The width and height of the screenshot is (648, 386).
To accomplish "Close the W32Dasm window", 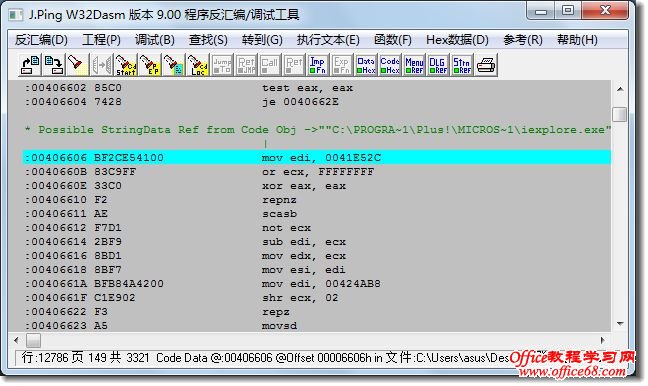I will (x=605, y=10).
